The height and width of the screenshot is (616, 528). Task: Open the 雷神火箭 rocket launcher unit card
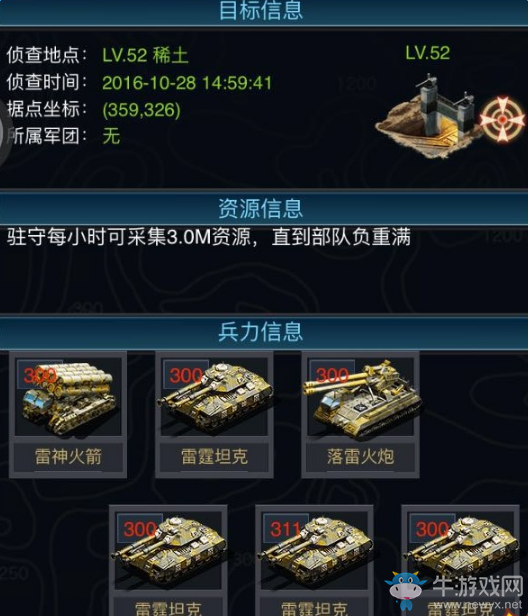click(x=68, y=414)
